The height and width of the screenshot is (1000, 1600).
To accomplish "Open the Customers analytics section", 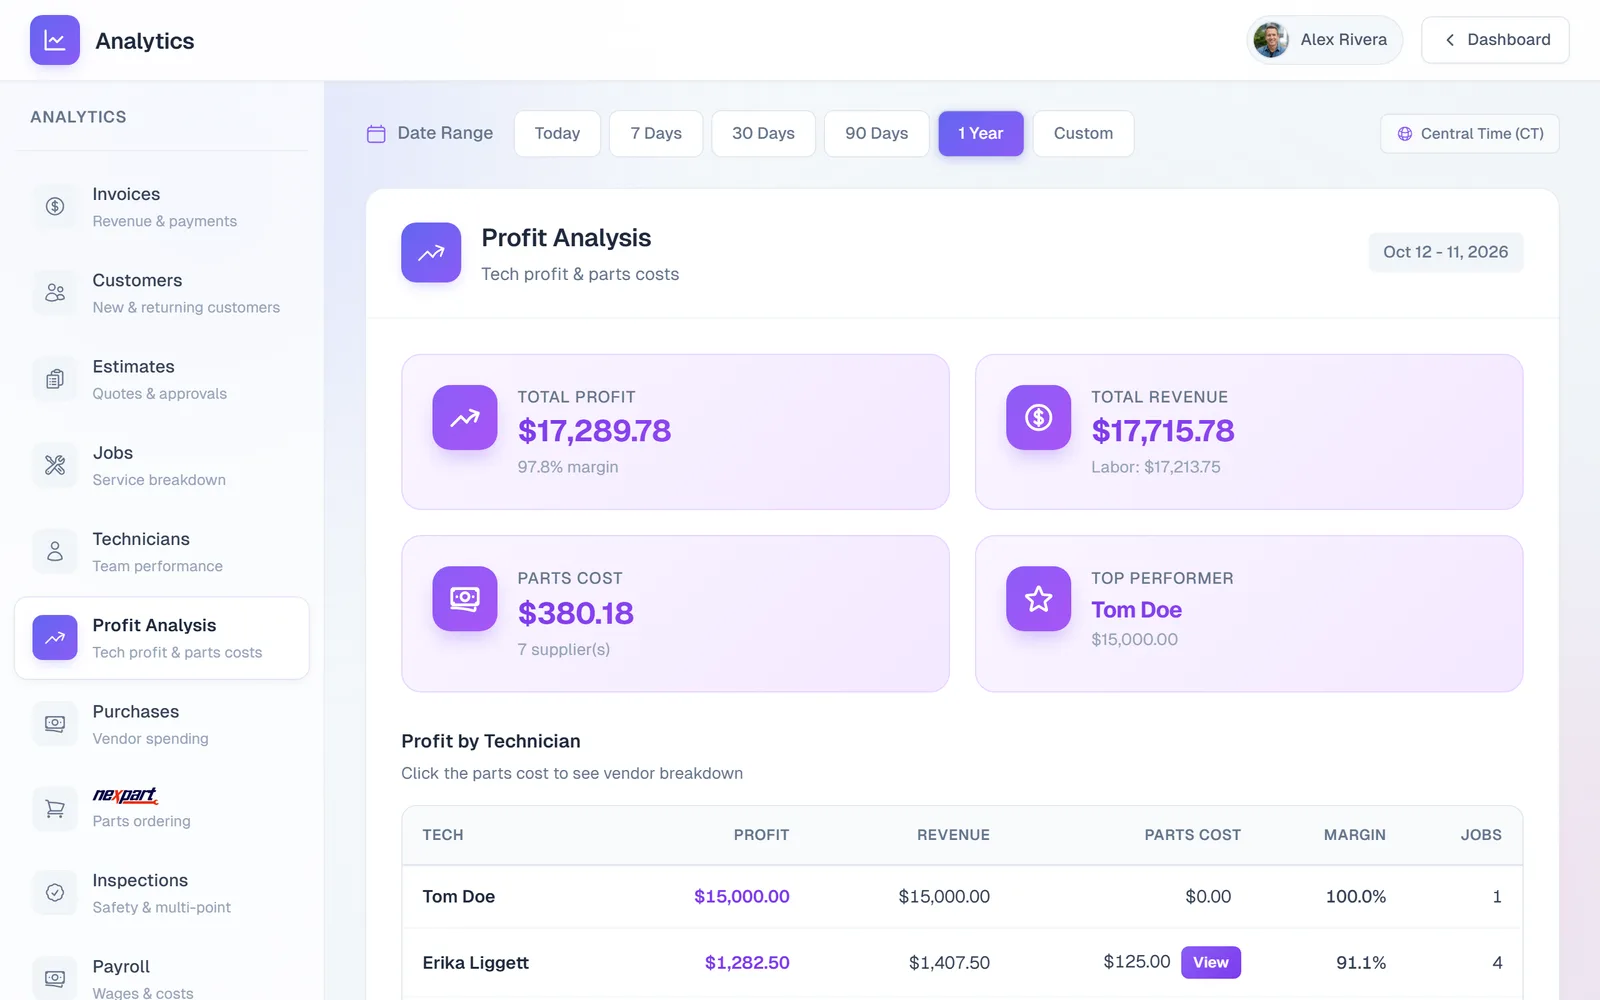I will coord(162,292).
